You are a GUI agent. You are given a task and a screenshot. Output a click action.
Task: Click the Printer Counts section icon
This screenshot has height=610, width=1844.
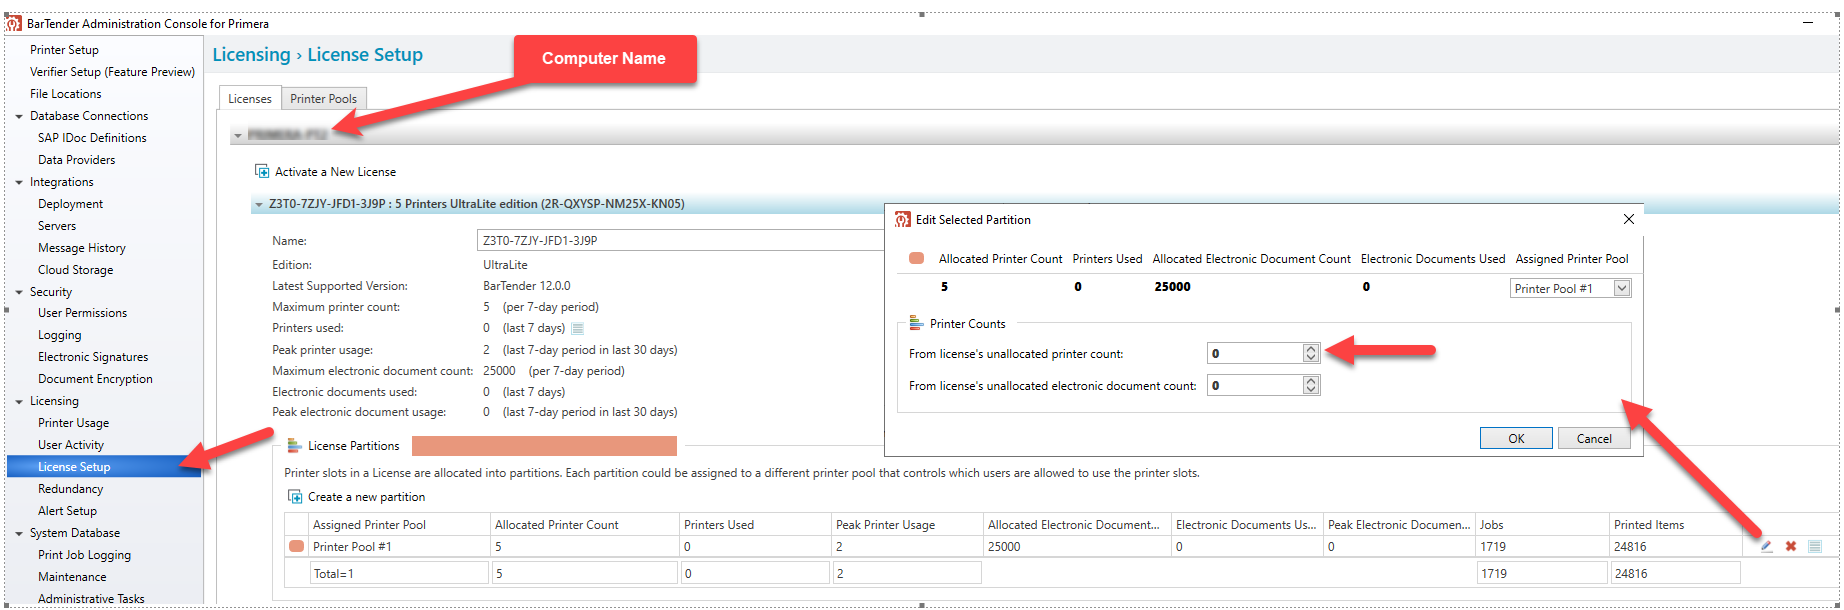click(915, 323)
